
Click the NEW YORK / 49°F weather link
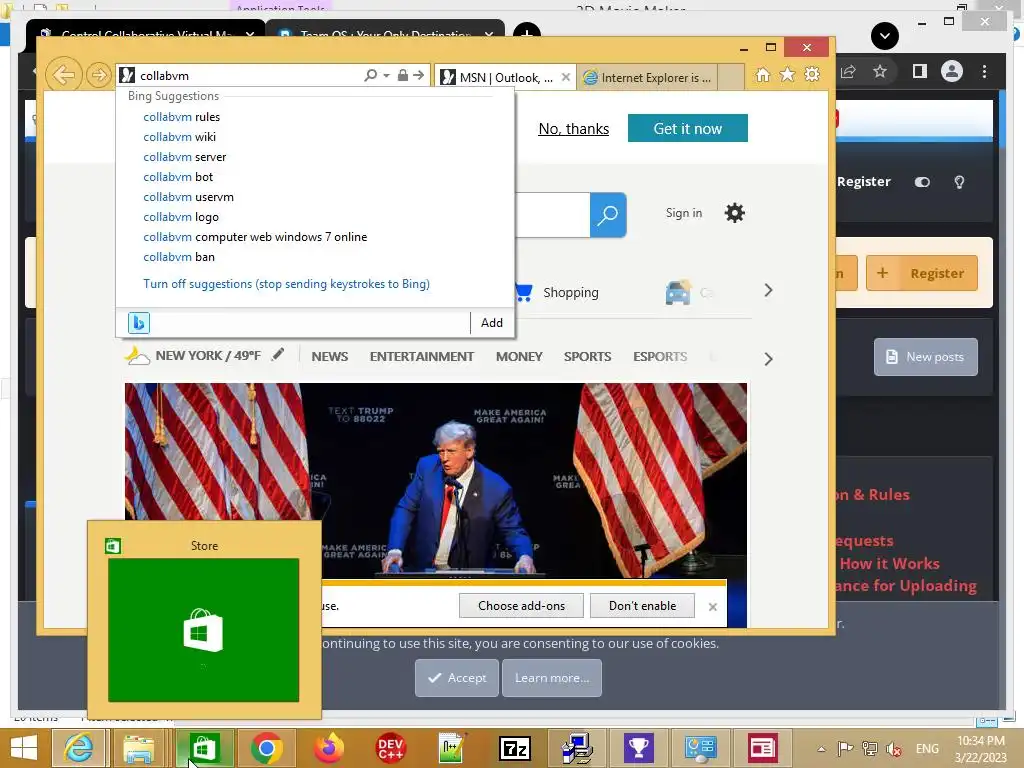[x=208, y=356]
